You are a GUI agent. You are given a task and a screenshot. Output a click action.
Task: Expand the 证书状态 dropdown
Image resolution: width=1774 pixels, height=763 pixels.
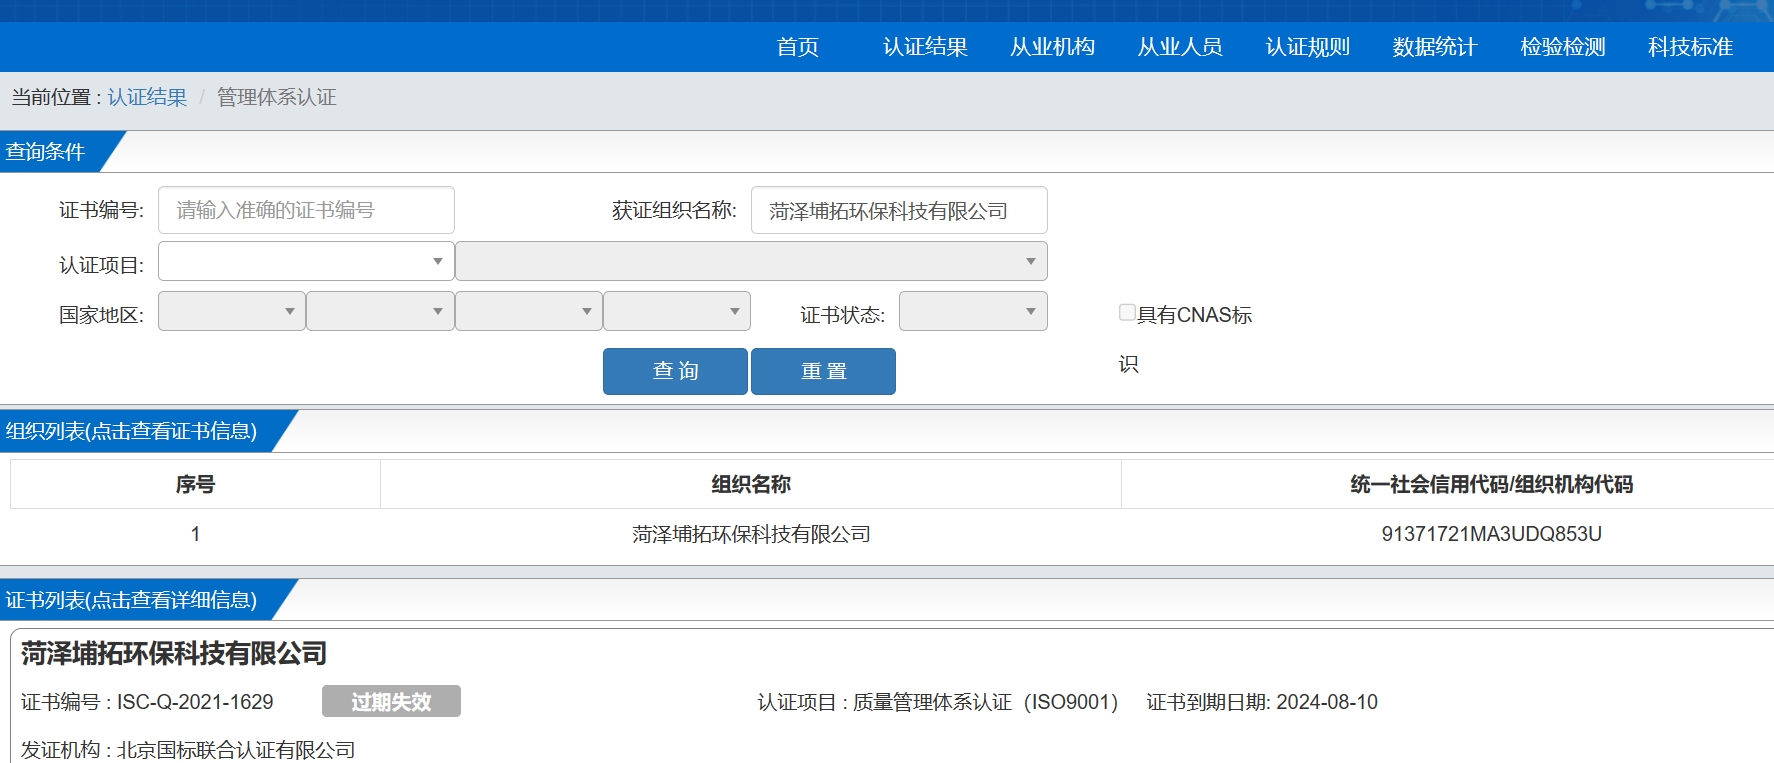tap(973, 311)
